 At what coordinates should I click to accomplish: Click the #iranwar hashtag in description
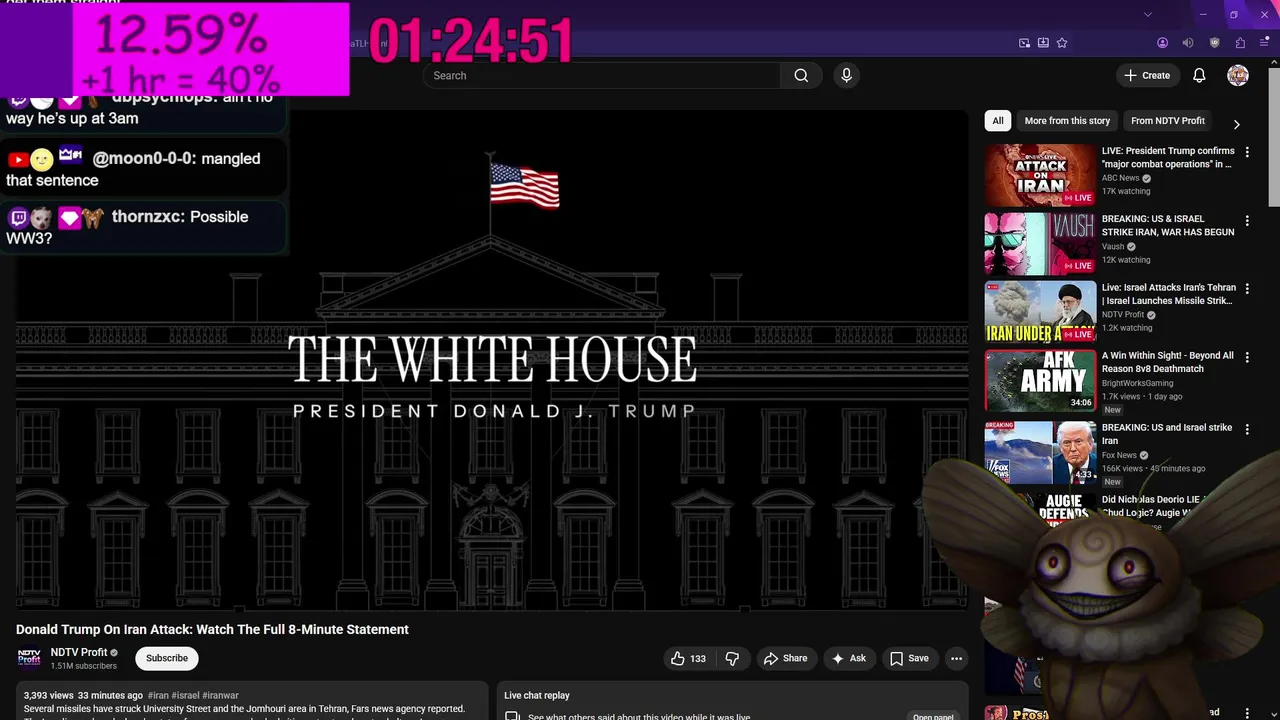(x=221, y=695)
